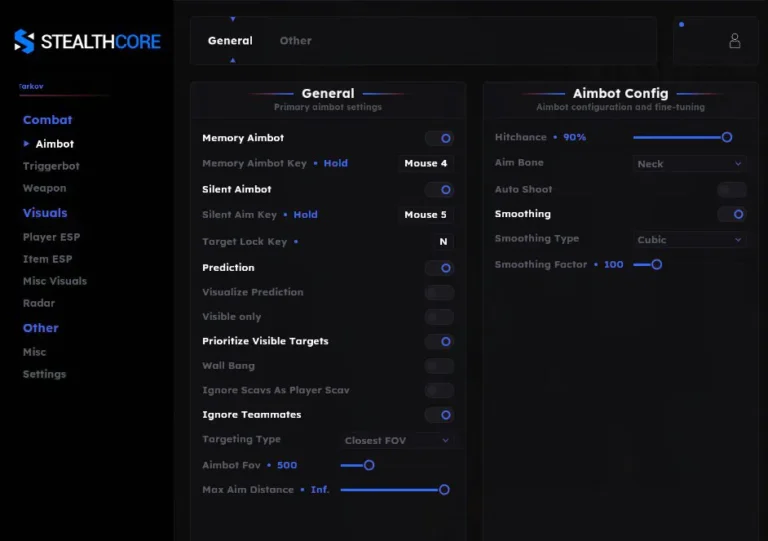The width and height of the screenshot is (768, 541).
Task: Open the user profile icon
Action: [x=735, y=41]
